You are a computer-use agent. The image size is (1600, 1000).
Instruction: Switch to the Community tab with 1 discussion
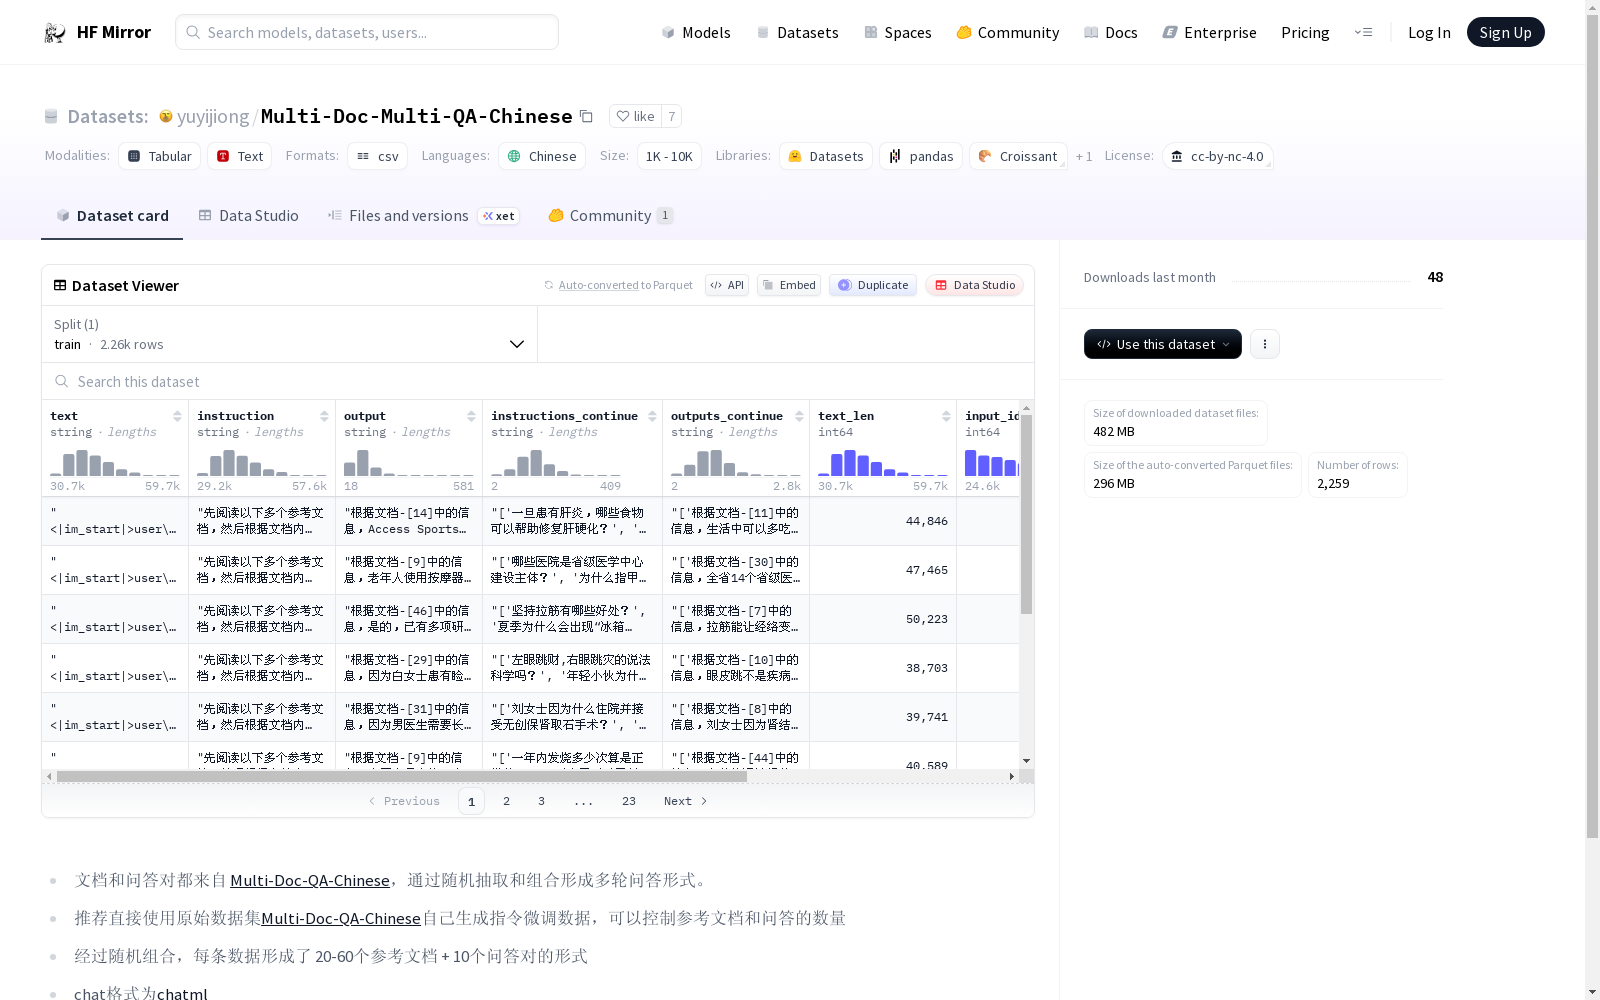[611, 216]
